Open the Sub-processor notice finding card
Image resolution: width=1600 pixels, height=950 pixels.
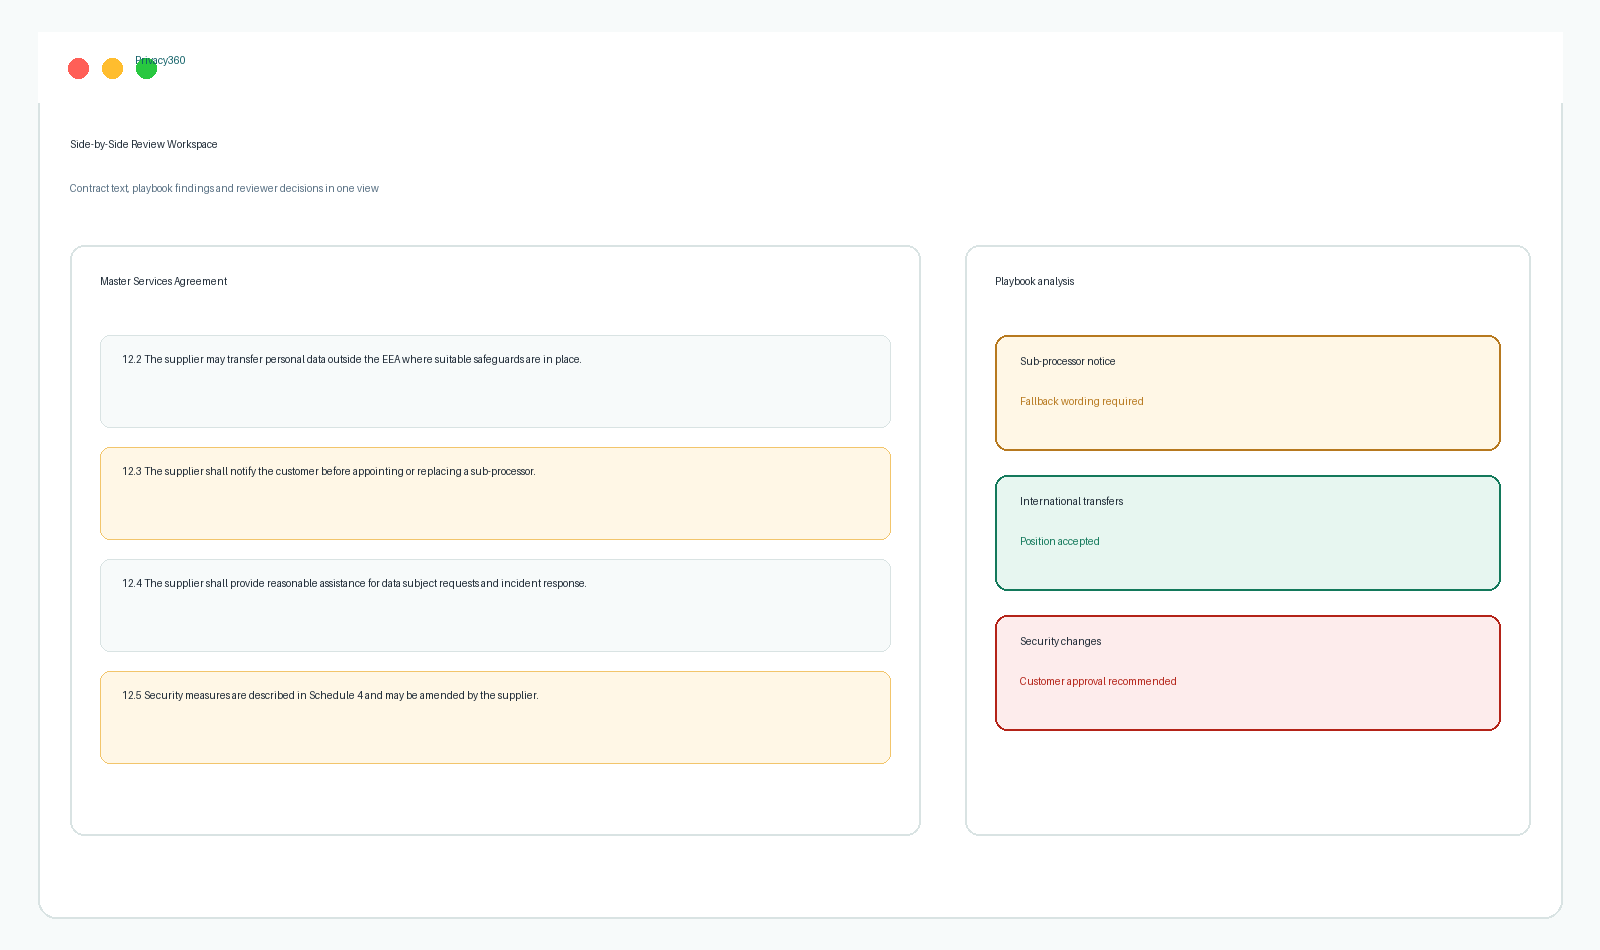click(x=1248, y=393)
